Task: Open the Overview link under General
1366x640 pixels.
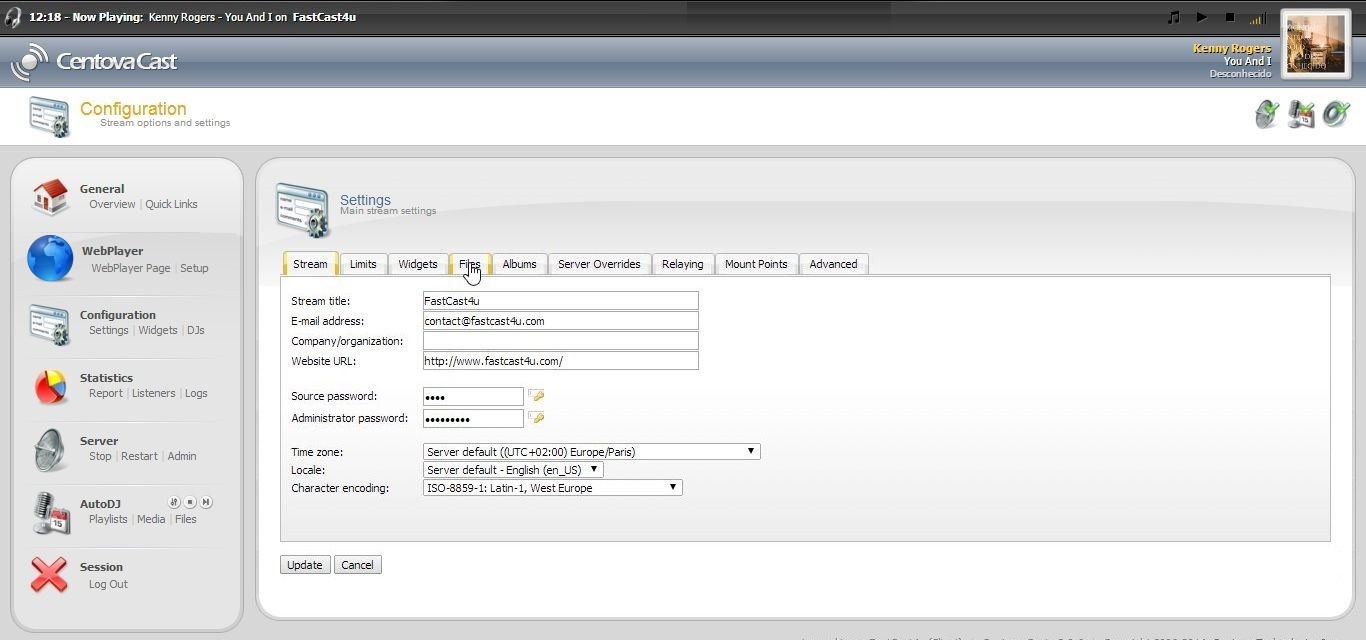Action: [112, 204]
